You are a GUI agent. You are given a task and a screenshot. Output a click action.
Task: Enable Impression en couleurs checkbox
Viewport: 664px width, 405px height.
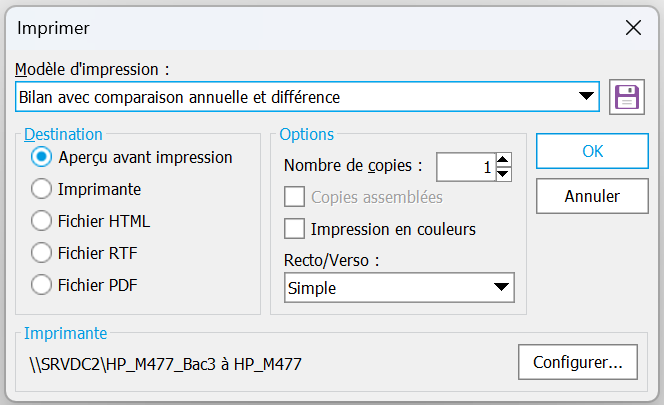pyautogui.click(x=295, y=229)
